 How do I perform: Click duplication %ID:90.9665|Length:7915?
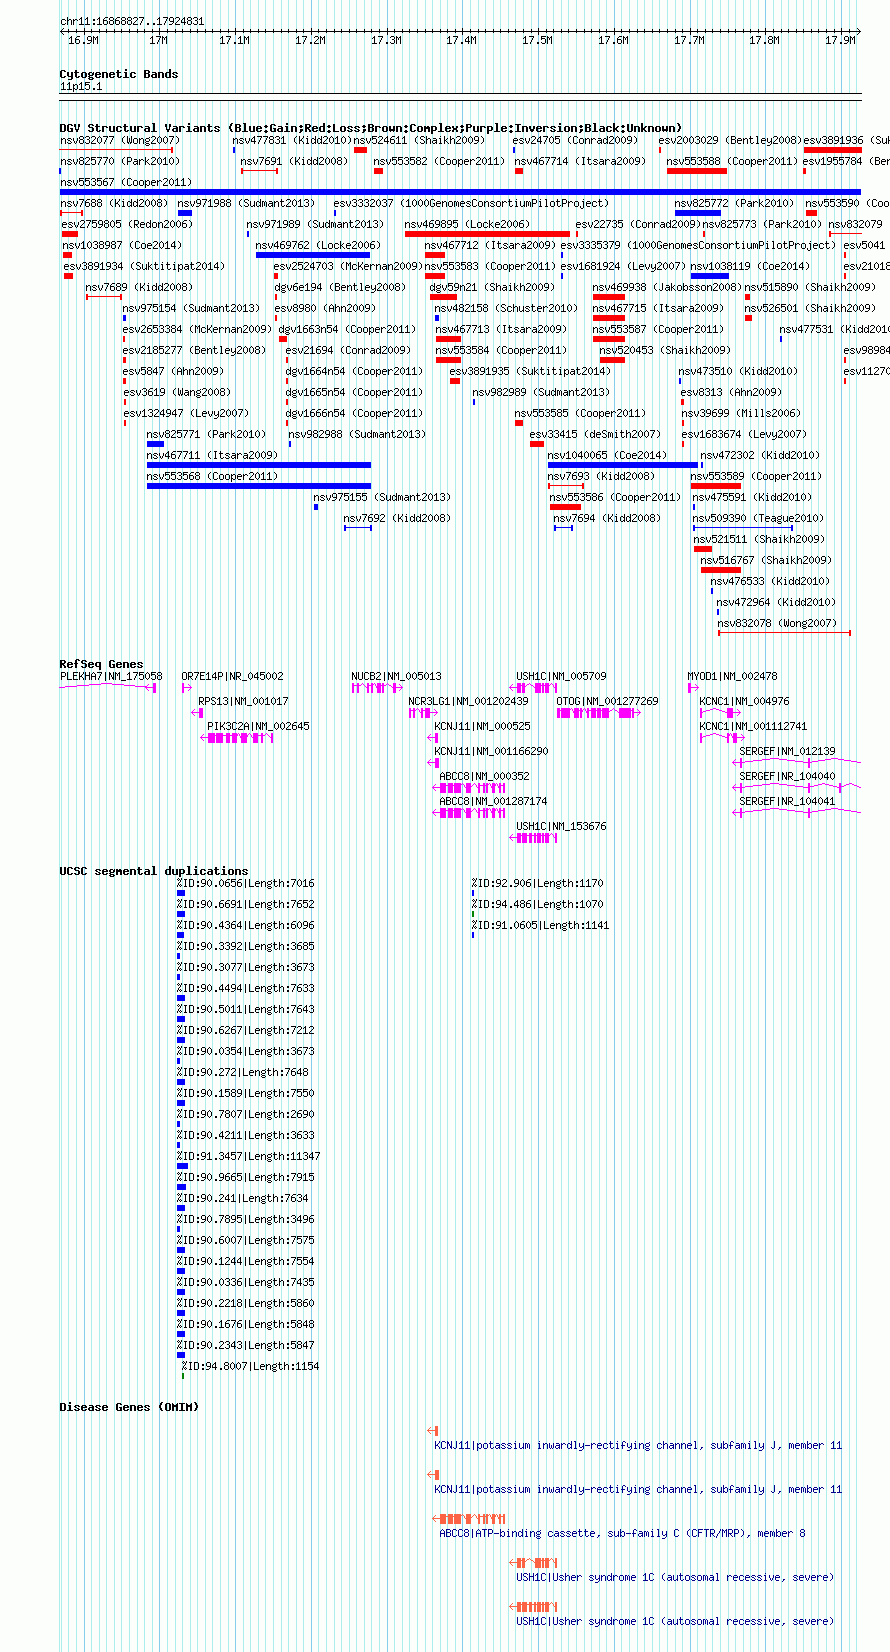pyautogui.click(x=246, y=1177)
